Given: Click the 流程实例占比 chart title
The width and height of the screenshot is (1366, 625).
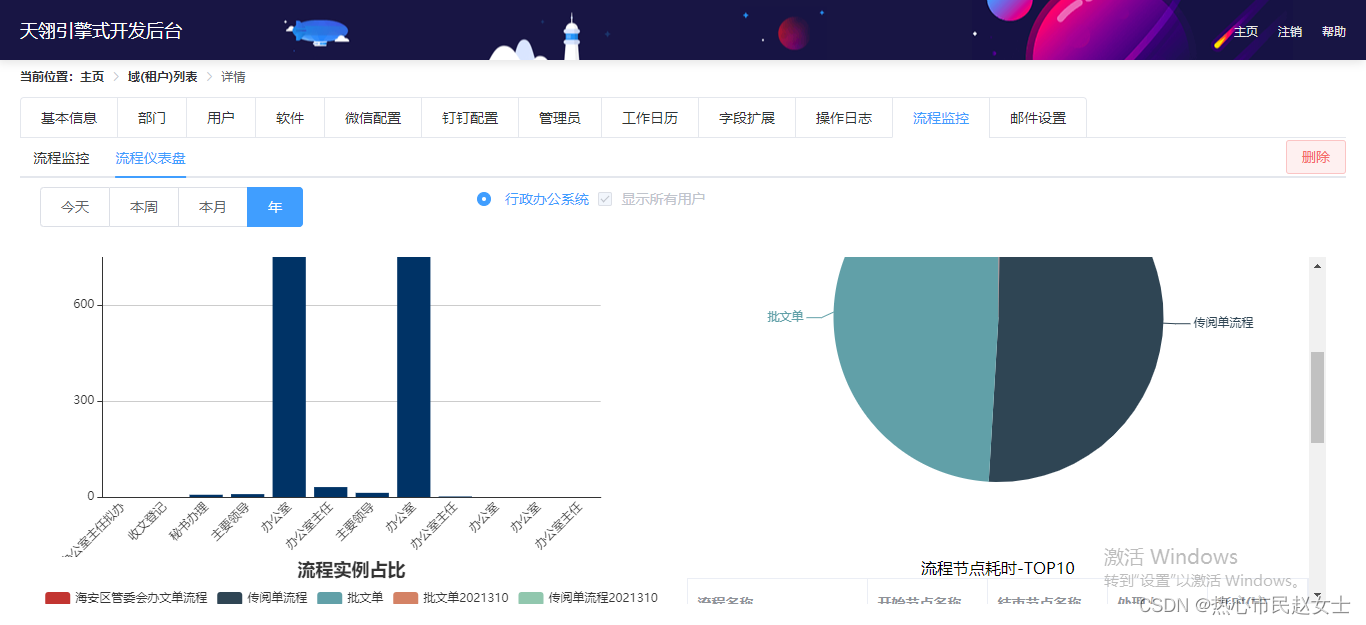Looking at the screenshot, I should pyautogui.click(x=351, y=570).
